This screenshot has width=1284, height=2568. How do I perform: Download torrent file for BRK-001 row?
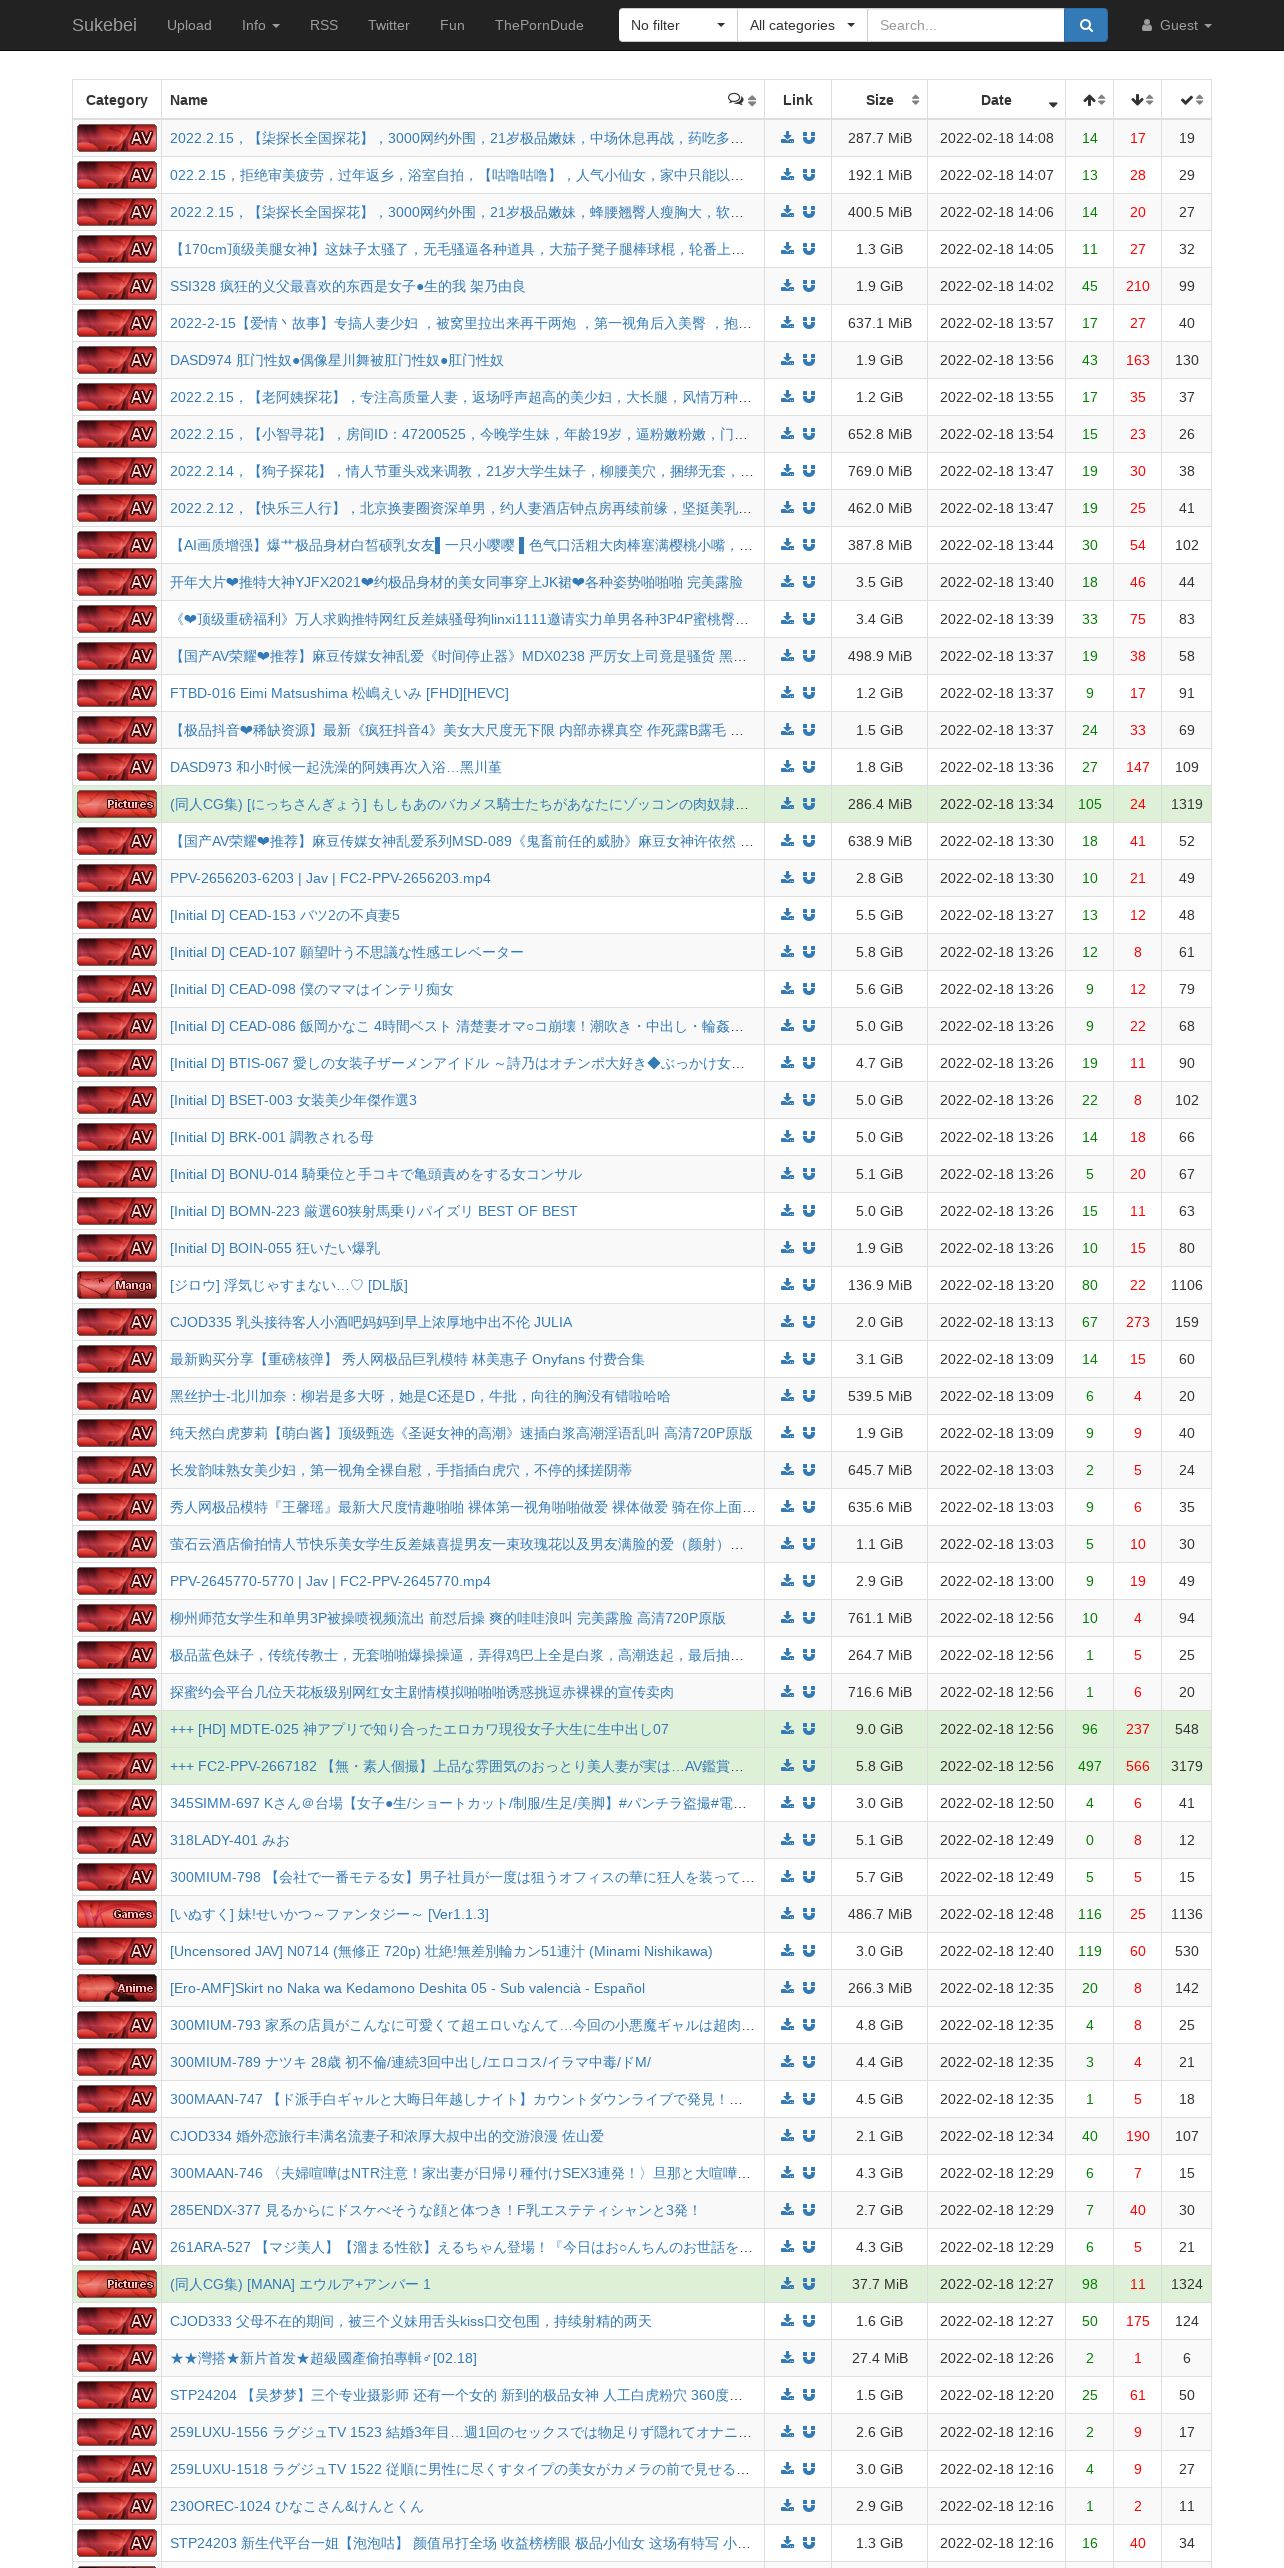tap(787, 1137)
